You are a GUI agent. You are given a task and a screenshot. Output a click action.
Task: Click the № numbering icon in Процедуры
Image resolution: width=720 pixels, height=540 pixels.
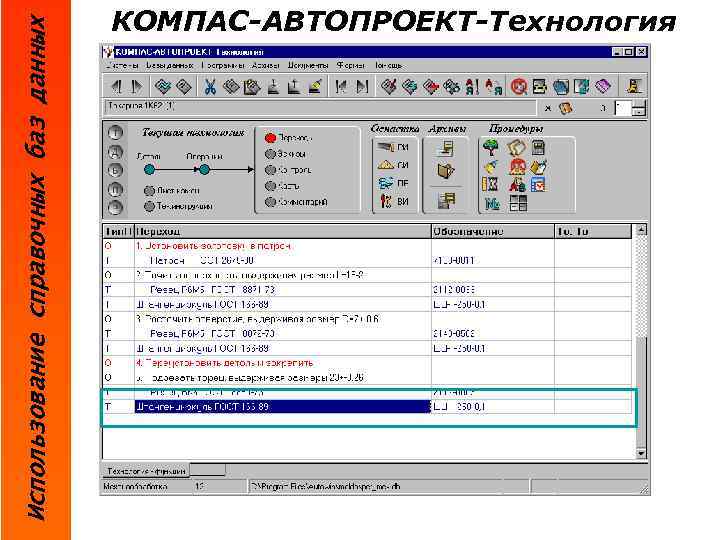tap(492, 203)
